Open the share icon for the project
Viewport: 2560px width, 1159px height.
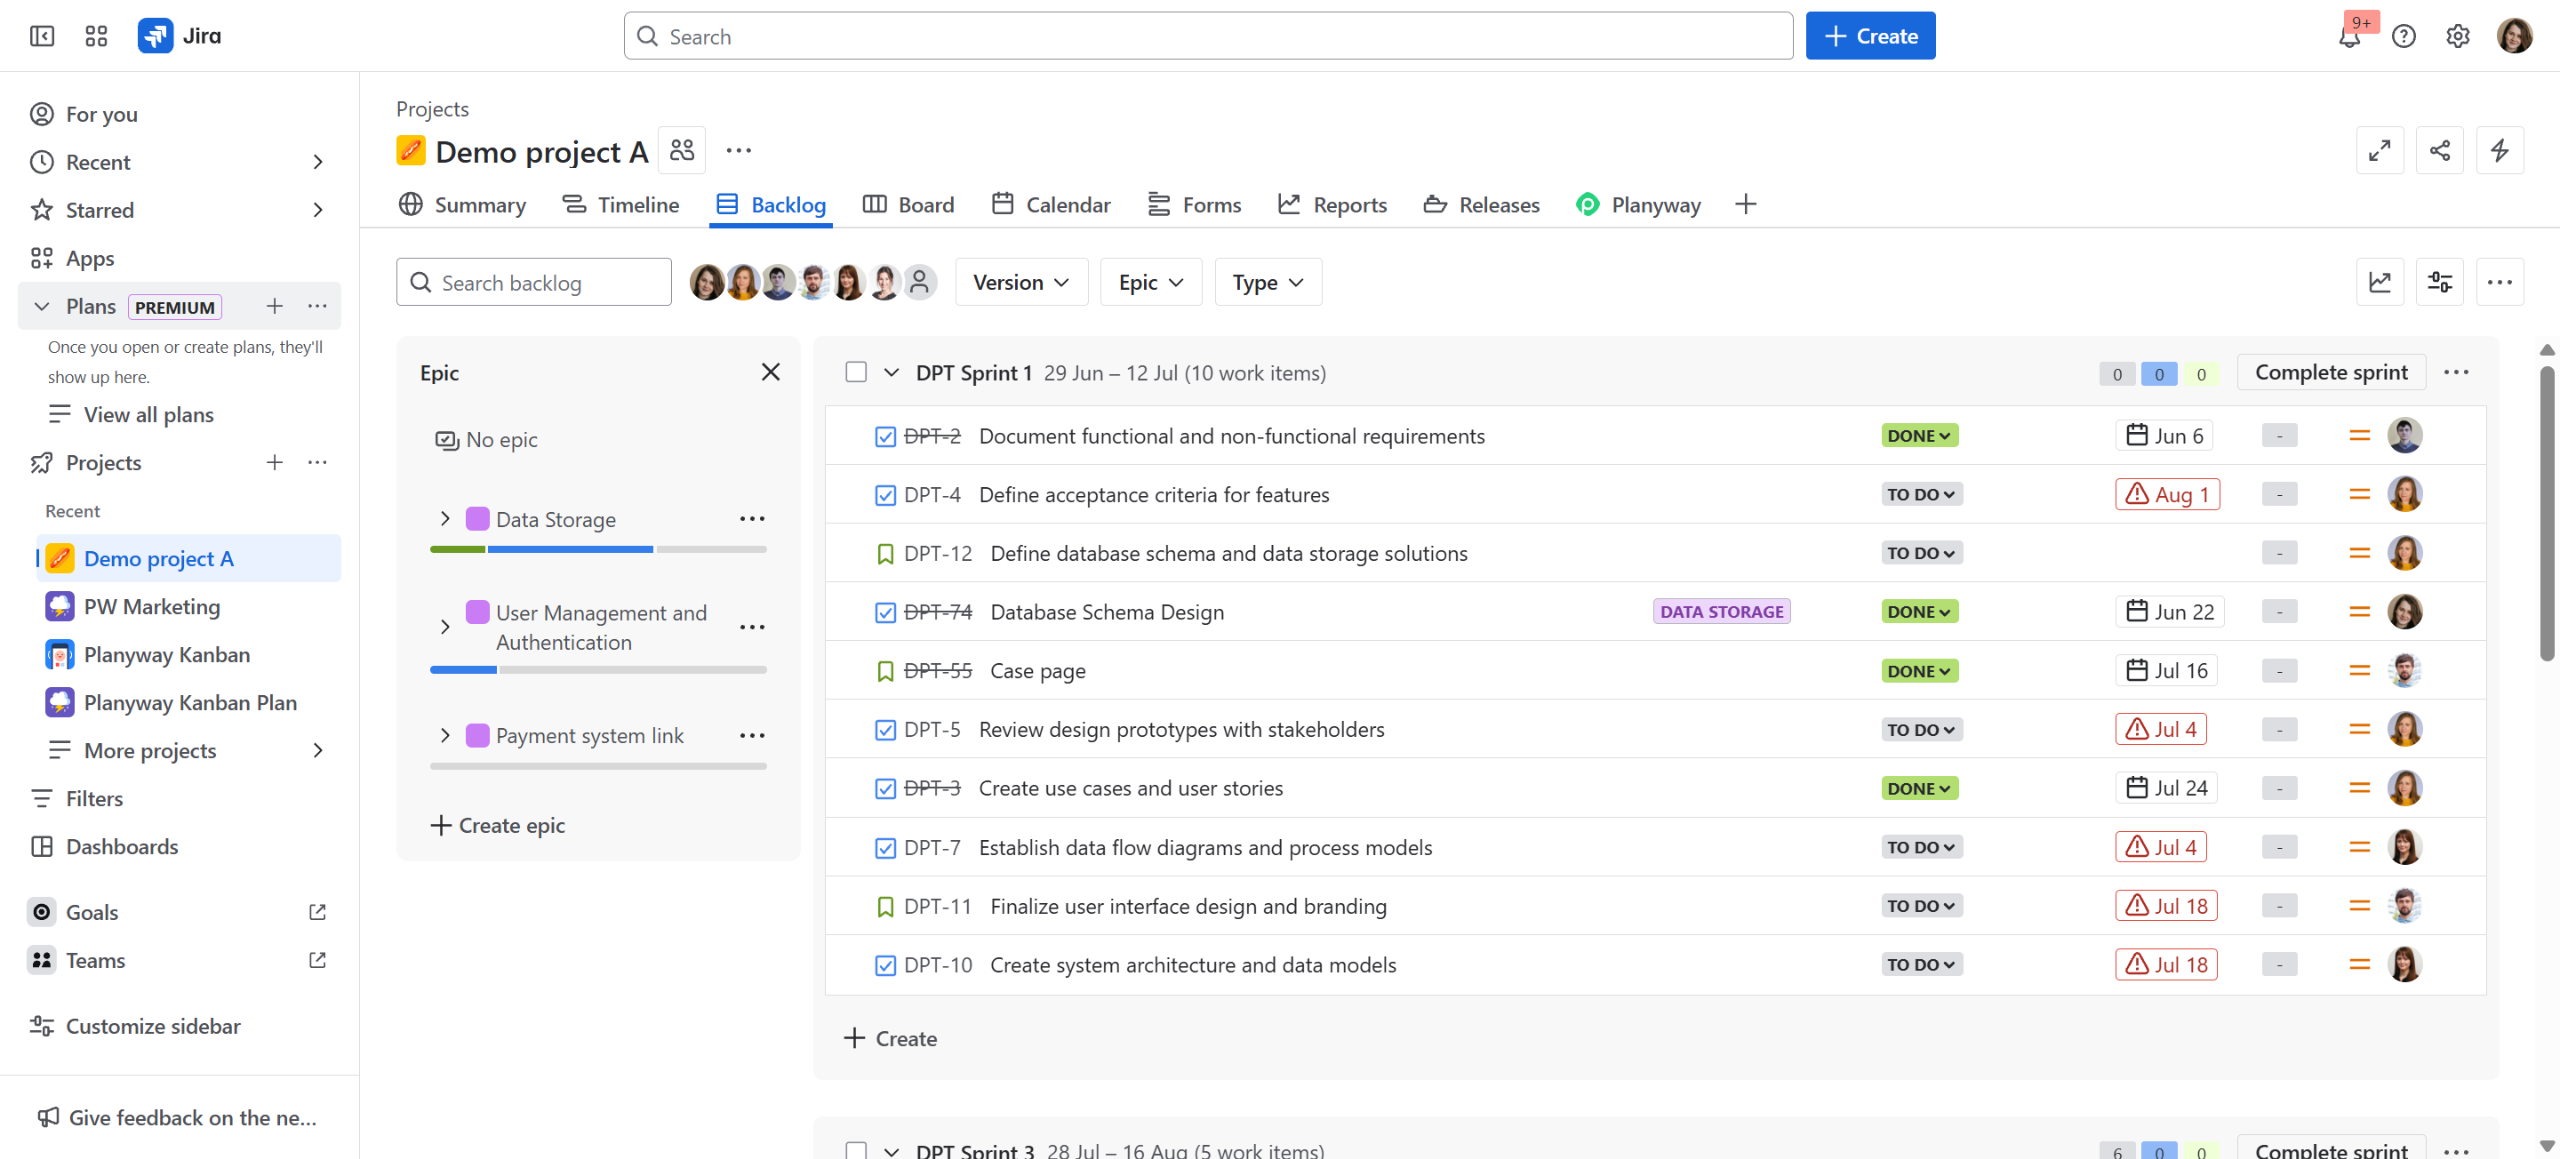click(x=2439, y=151)
